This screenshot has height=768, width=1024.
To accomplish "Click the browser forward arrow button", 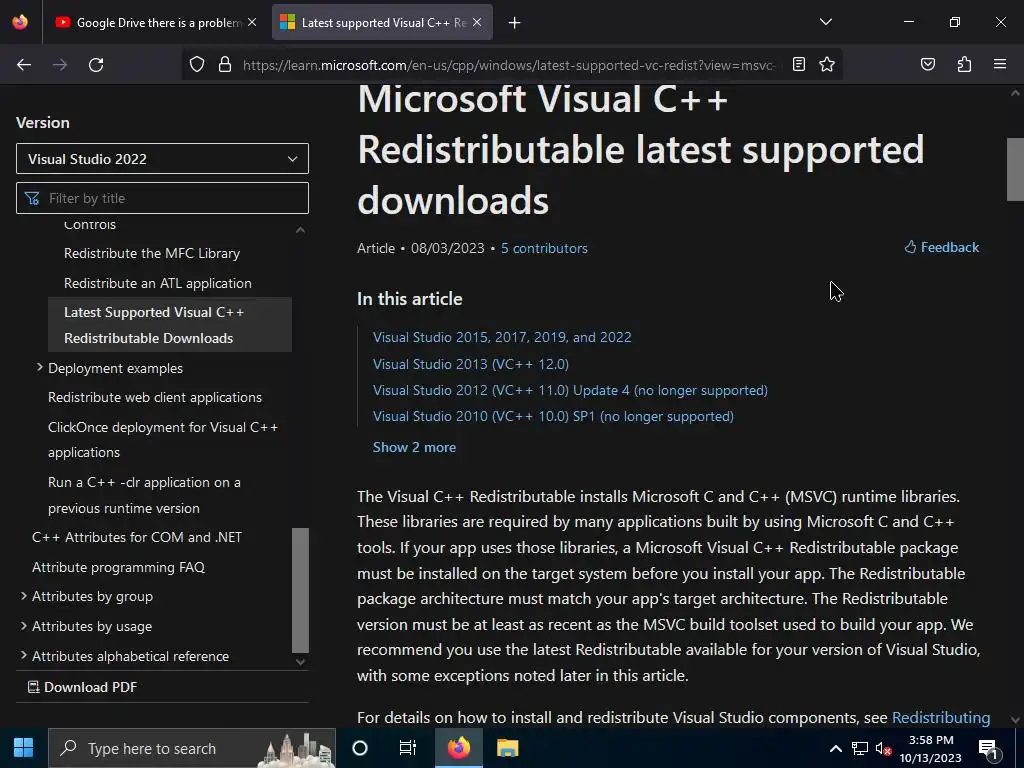I will [x=60, y=65].
